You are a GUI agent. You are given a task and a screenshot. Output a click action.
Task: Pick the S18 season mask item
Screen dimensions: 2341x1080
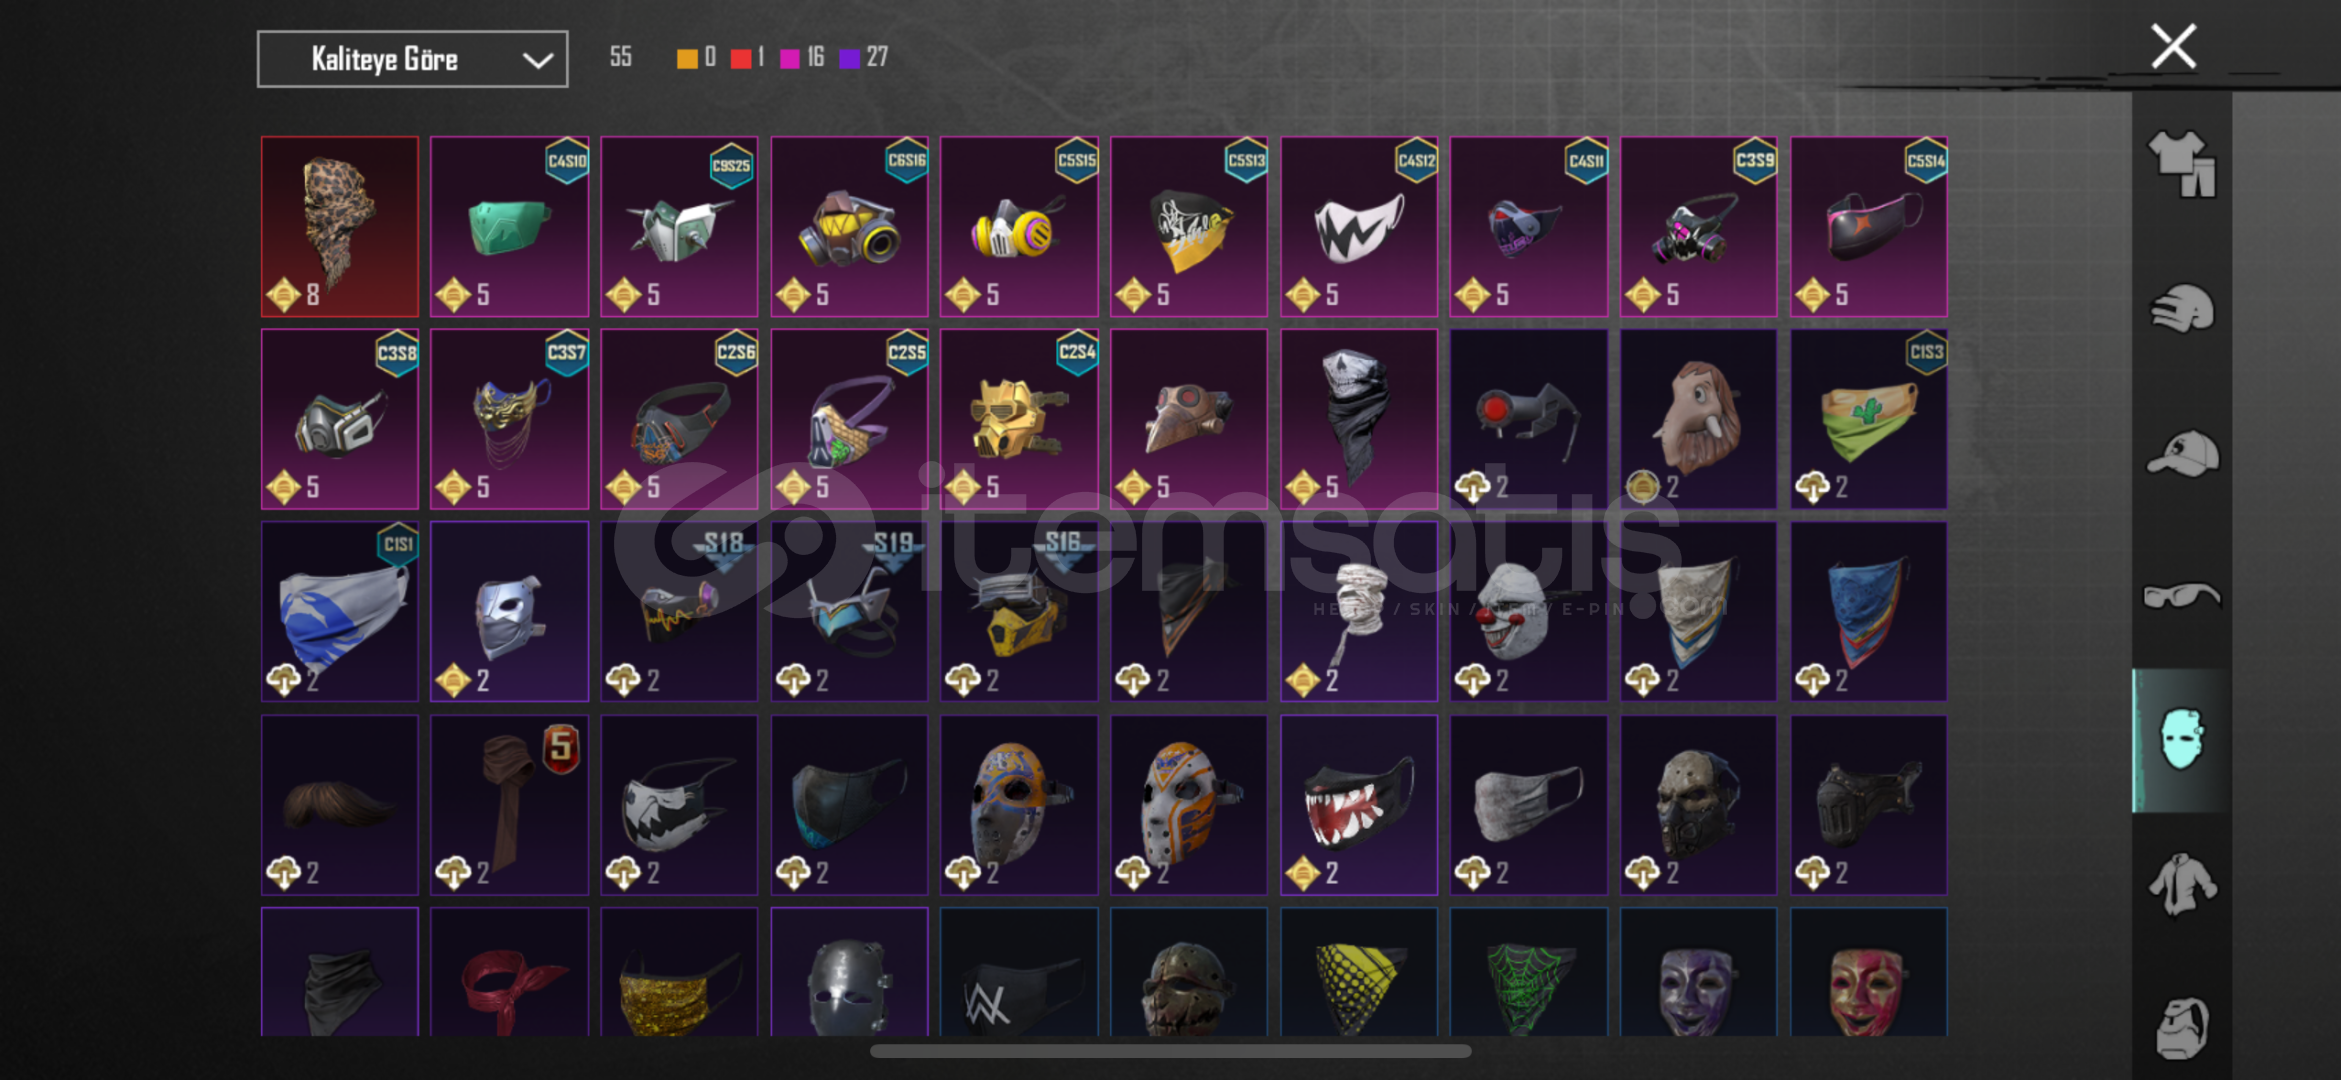click(x=679, y=611)
